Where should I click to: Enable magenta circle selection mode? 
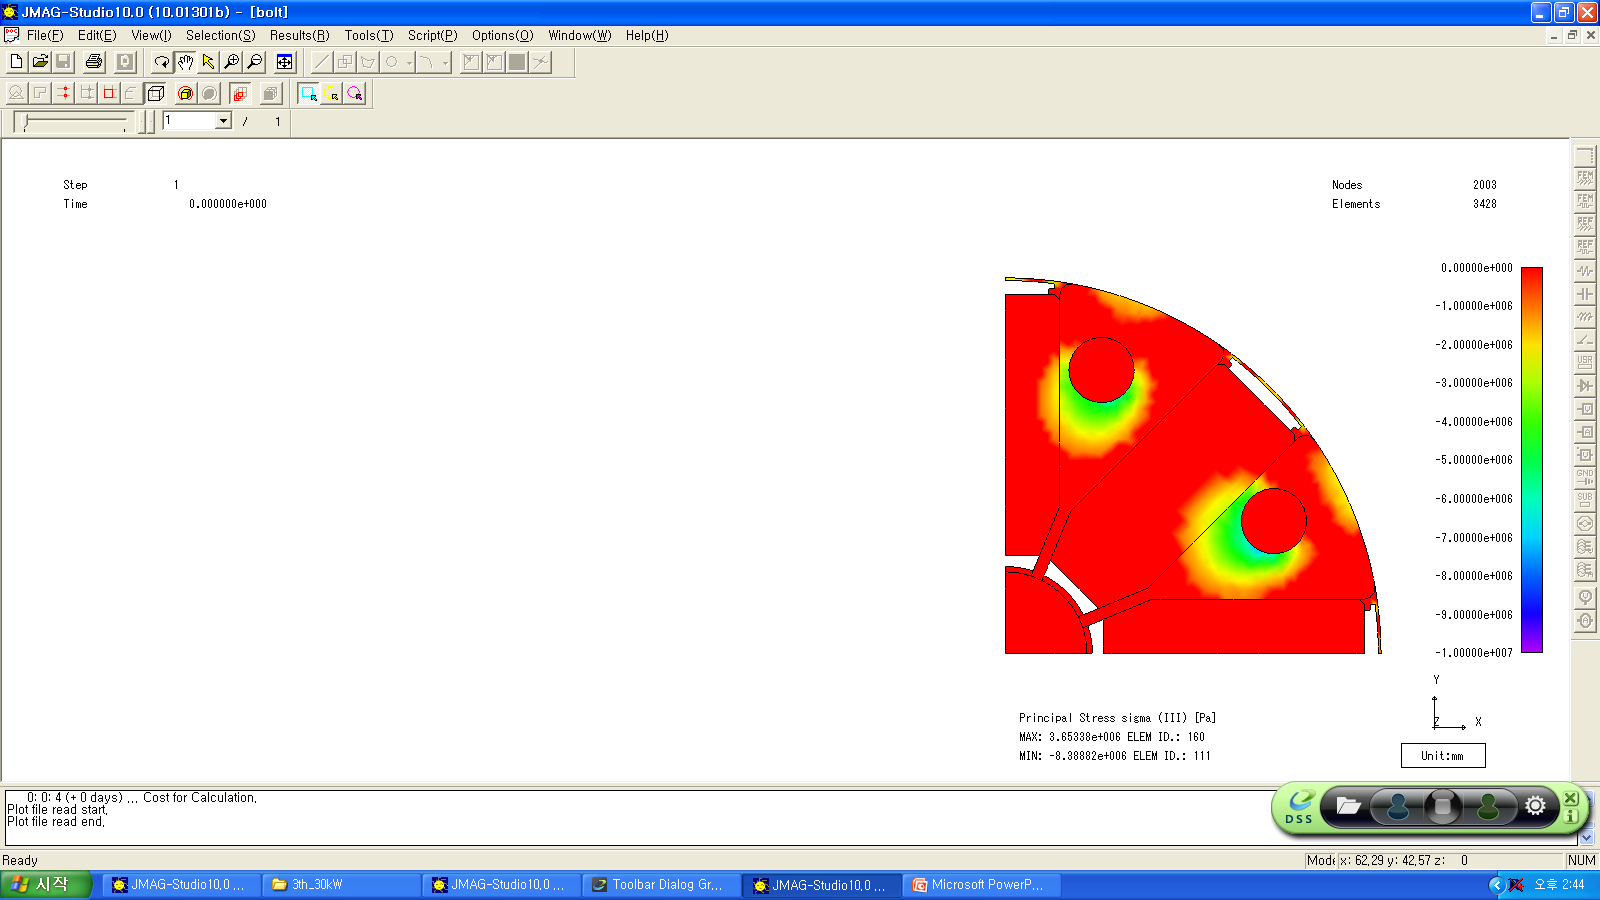coord(355,93)
